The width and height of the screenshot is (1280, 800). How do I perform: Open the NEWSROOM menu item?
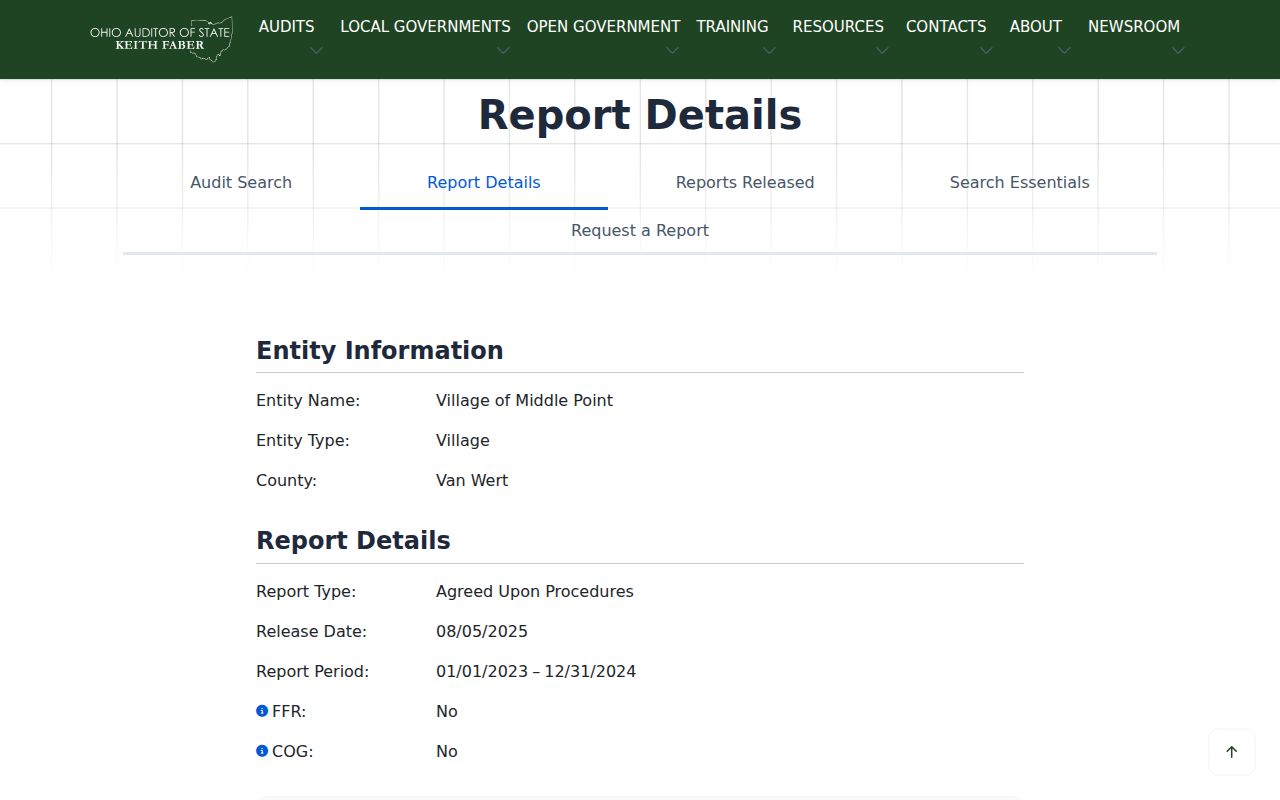point(1134,27)
